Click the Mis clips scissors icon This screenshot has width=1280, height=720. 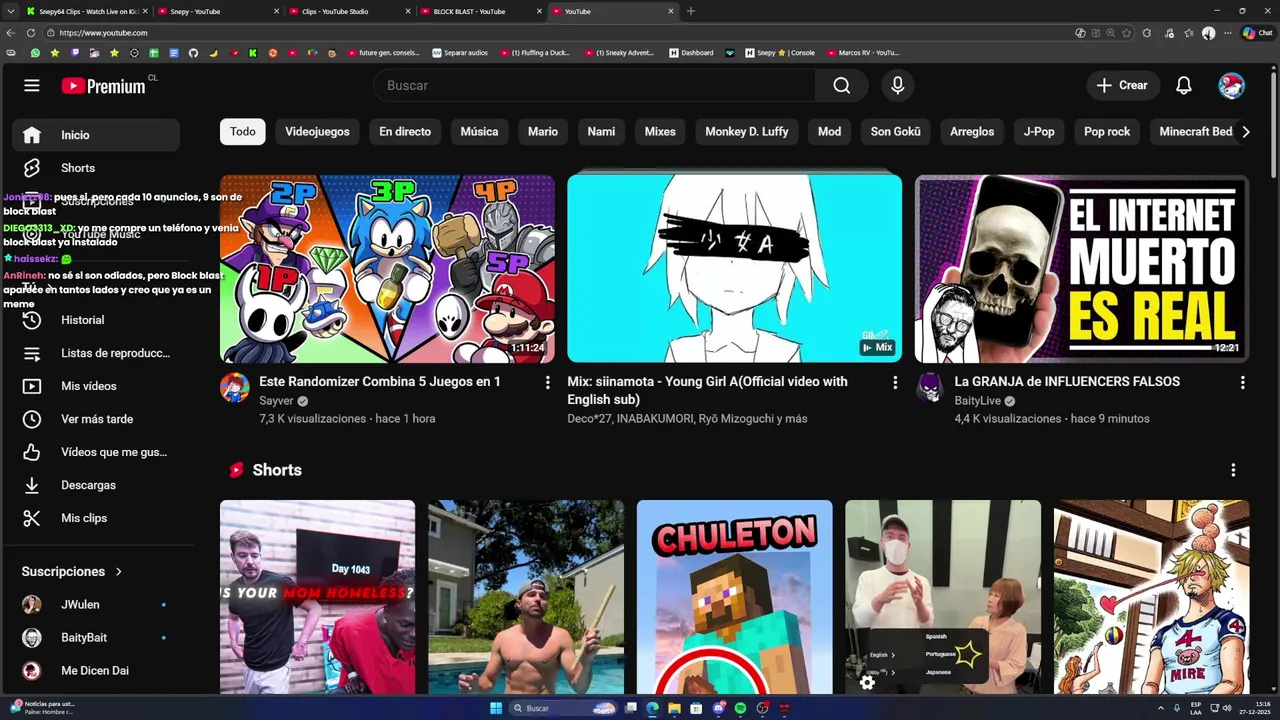32,518
